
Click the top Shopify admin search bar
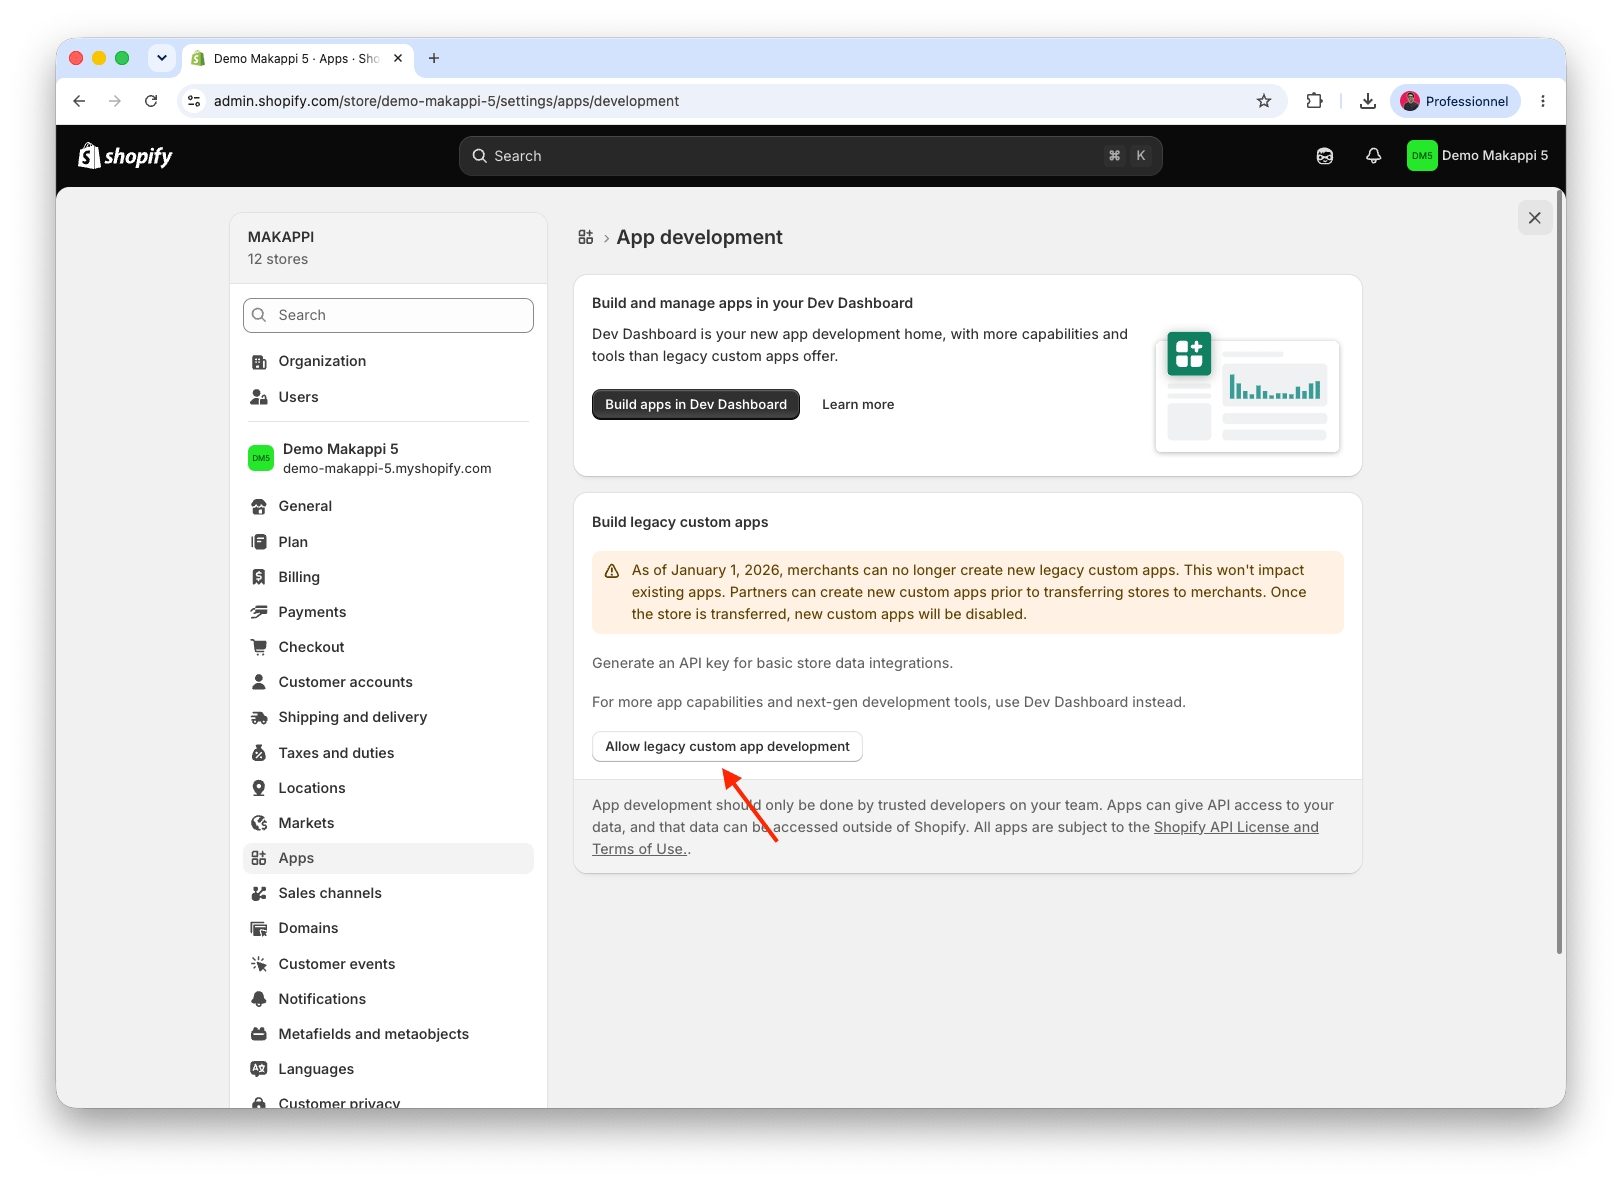pos(811,156)
